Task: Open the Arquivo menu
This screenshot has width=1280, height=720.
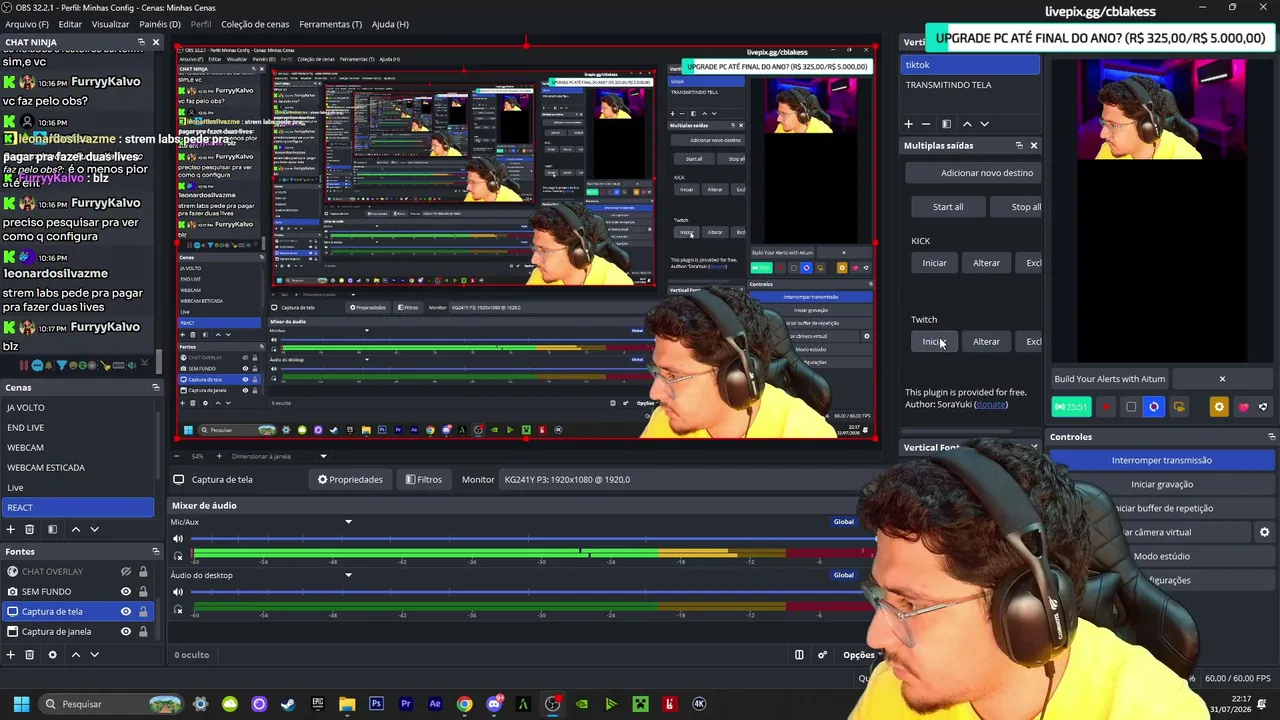Action: tap(27, 24)
